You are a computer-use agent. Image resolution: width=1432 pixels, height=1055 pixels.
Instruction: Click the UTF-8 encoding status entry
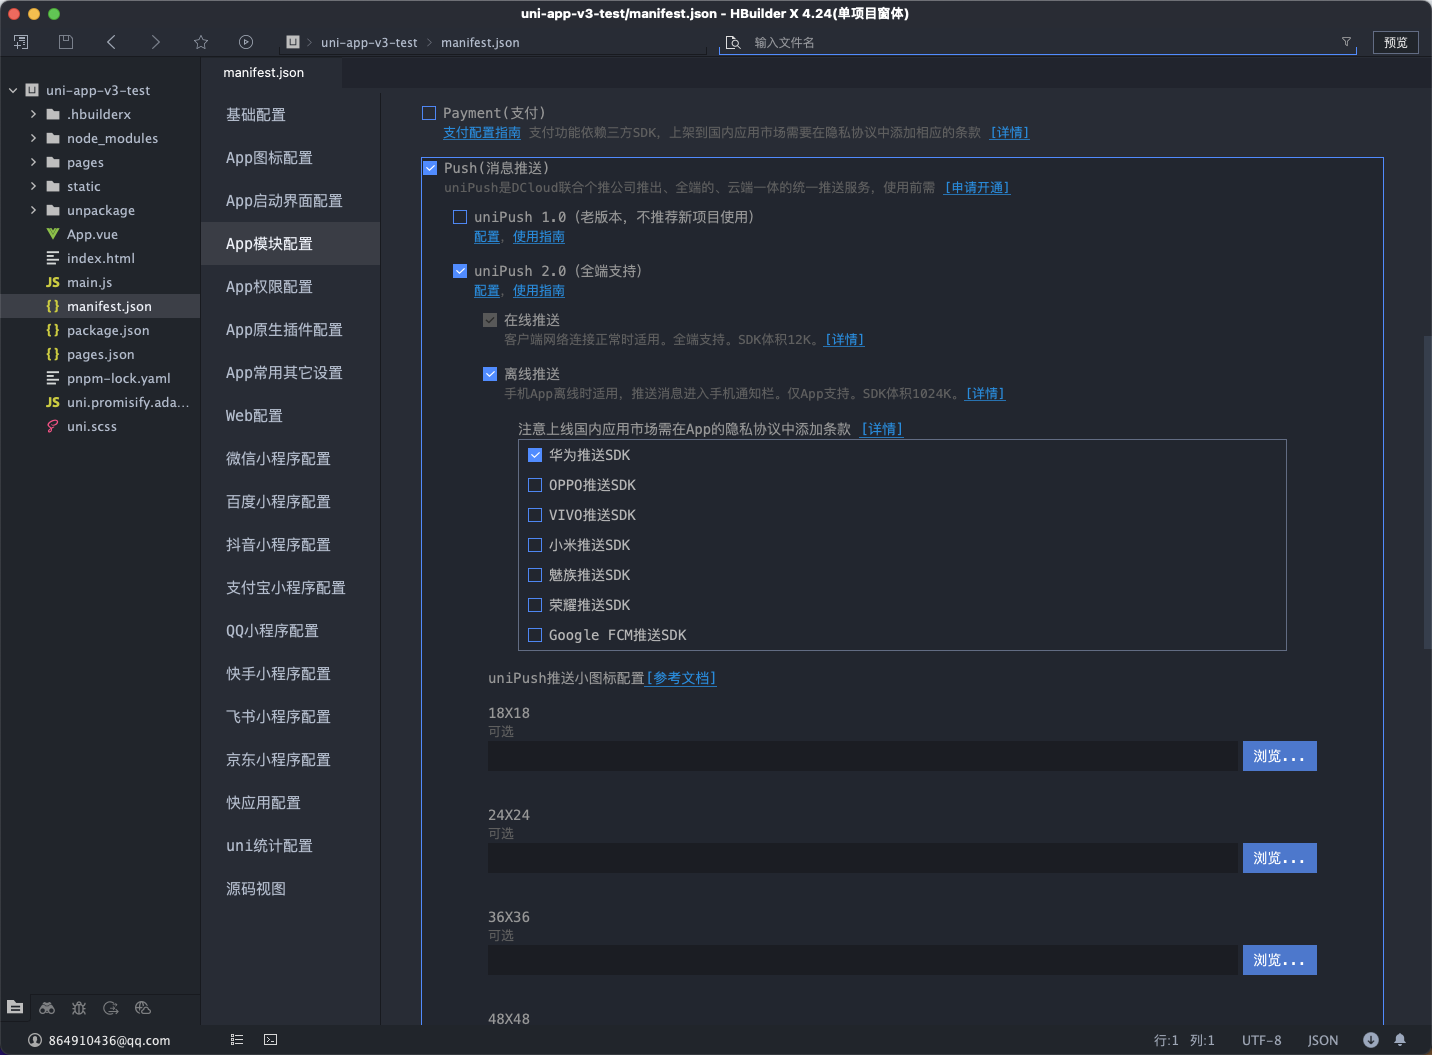1262,1040
